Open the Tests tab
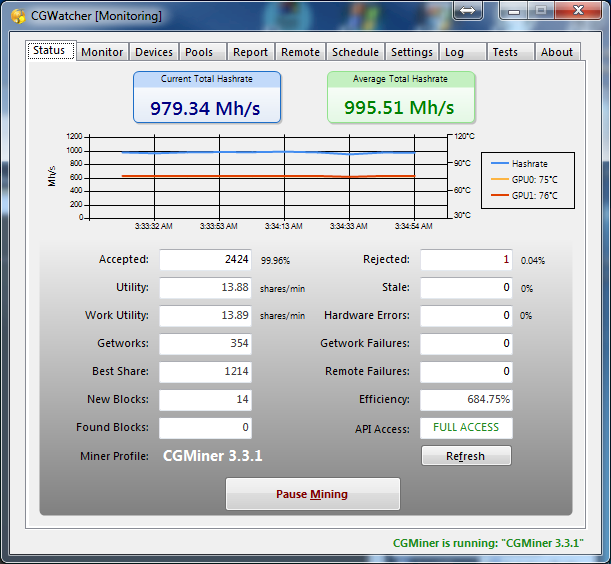 coord(510,52)
